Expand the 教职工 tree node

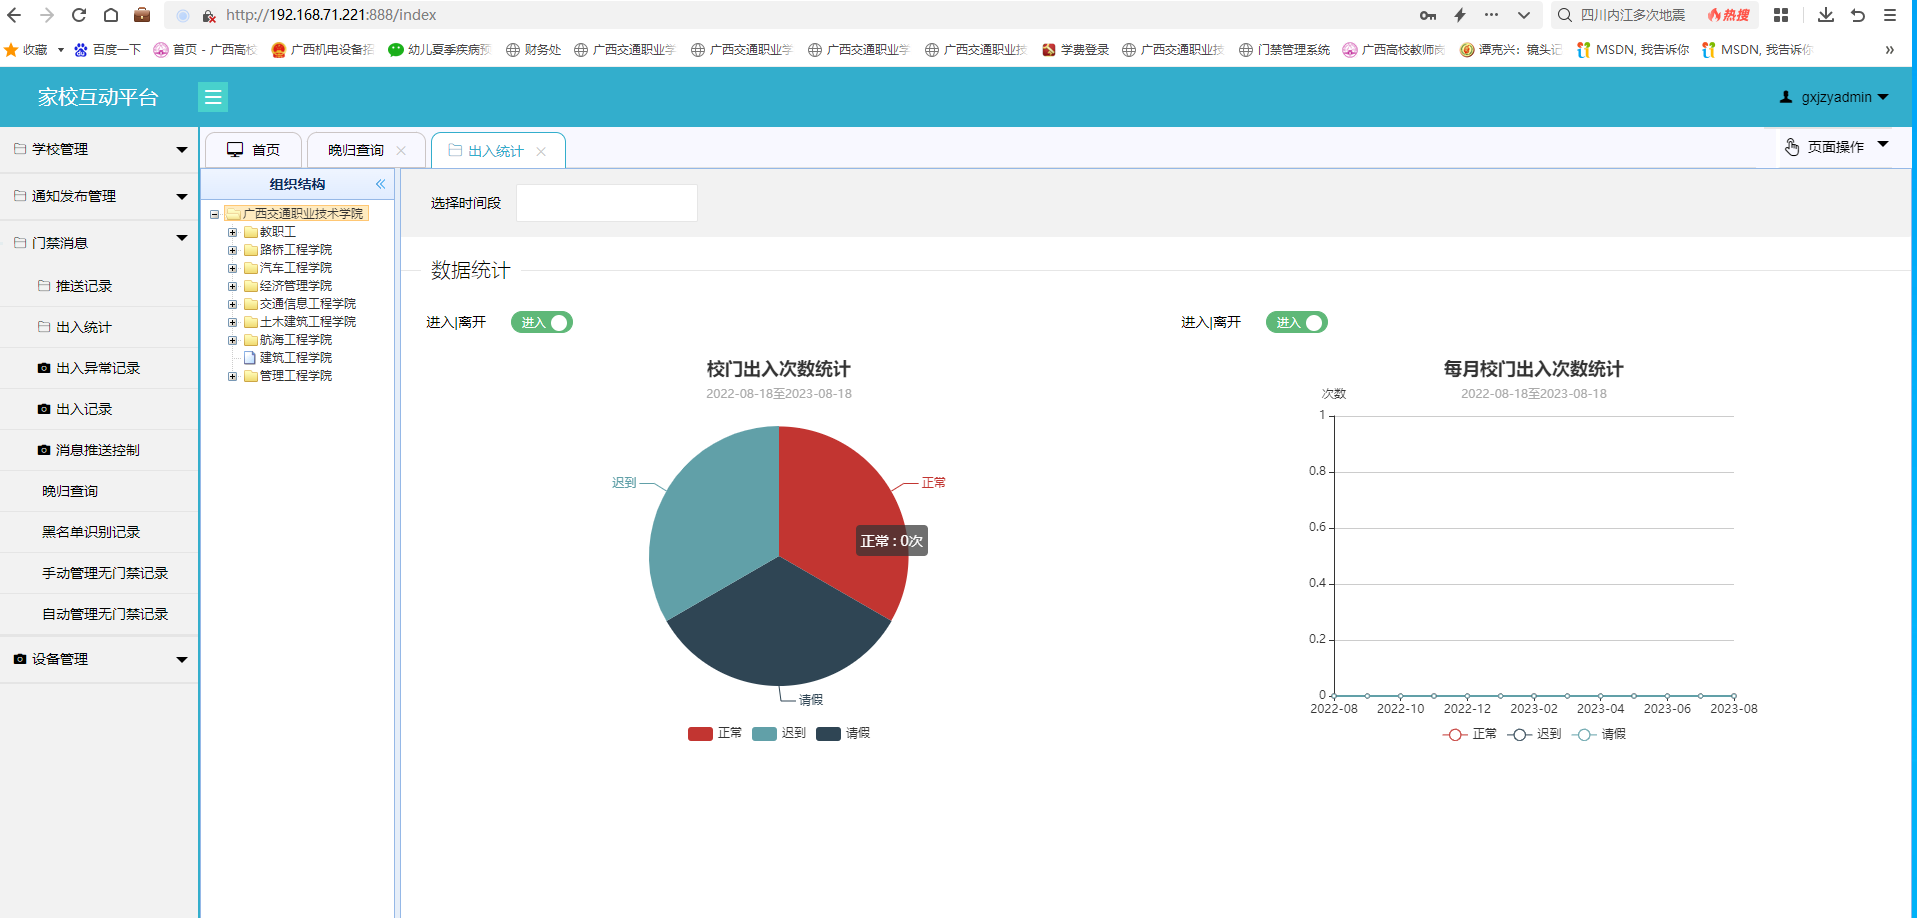pyautogui.click(x=232, y=232)
